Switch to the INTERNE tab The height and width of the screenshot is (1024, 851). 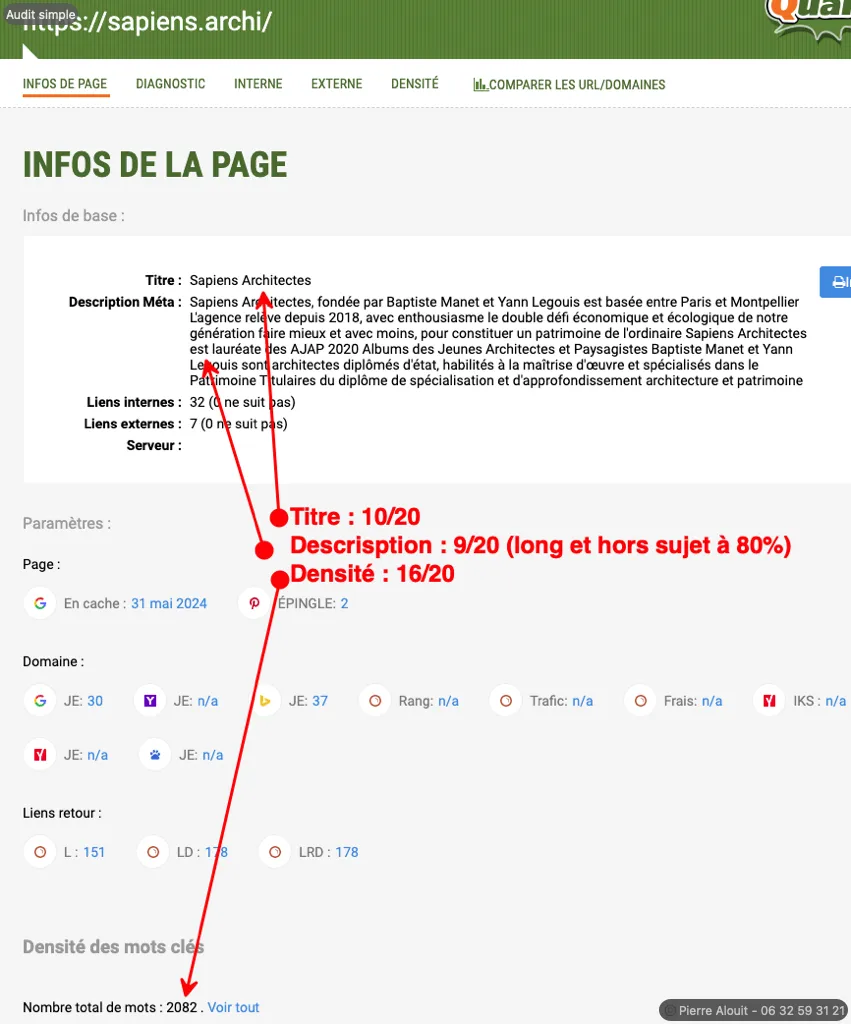(258, 84)
